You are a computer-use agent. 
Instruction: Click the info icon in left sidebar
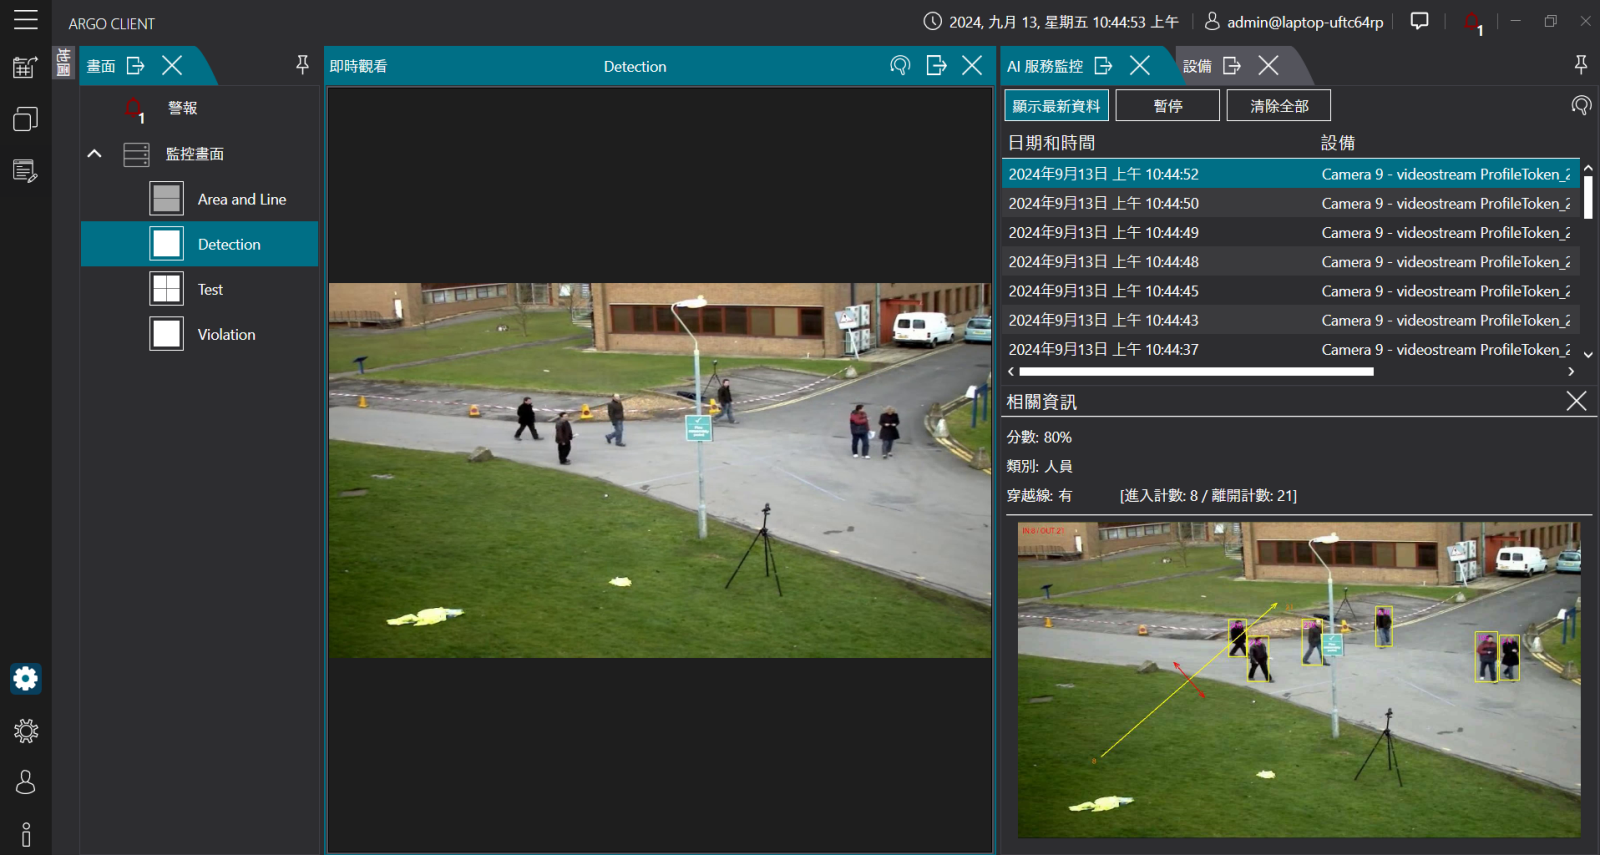click(26, 834)
